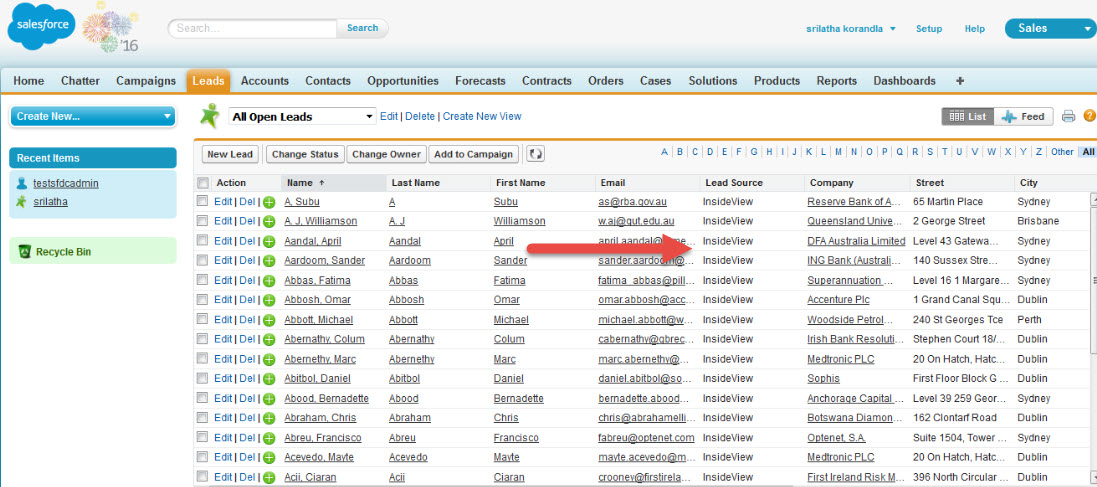Click the New Lead button
The image size is (1097, 487).
pyautogui.click(x=231, y=154)
